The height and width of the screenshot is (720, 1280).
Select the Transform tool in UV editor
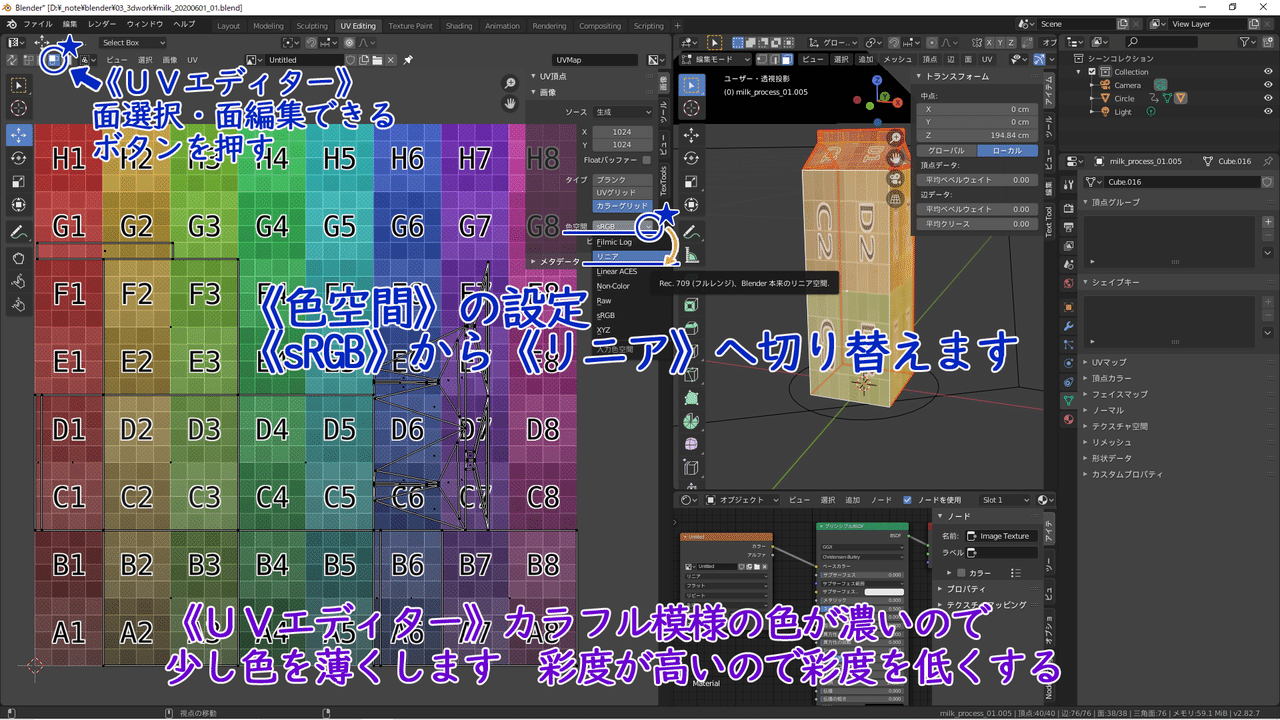point(19,205)
